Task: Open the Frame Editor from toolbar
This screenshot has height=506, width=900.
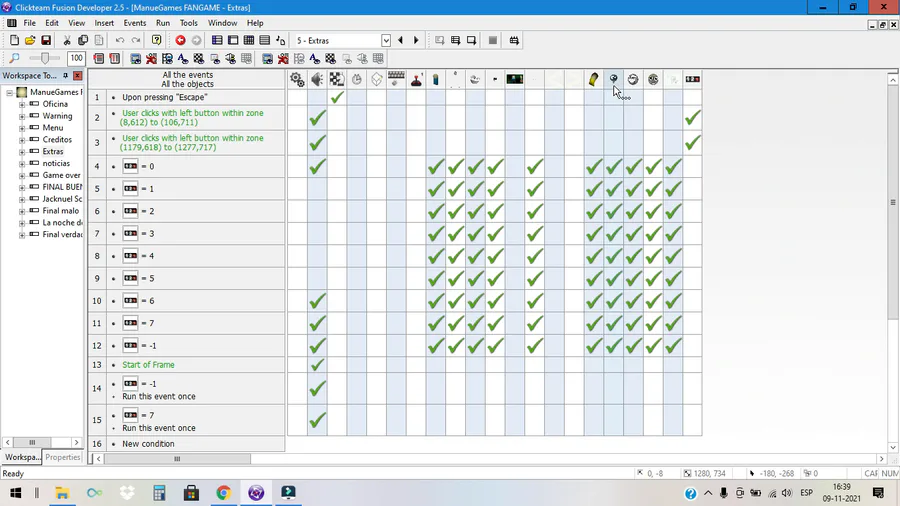Action: (x=233, y=40)
